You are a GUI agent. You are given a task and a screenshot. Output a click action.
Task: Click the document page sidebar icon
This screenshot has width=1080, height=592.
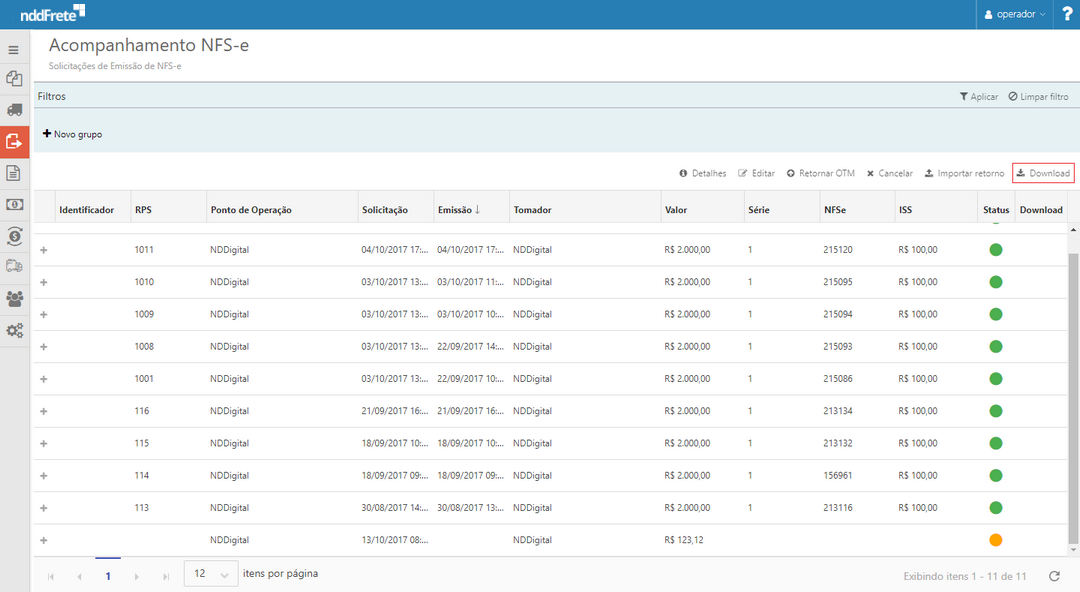tap(14, 173)
